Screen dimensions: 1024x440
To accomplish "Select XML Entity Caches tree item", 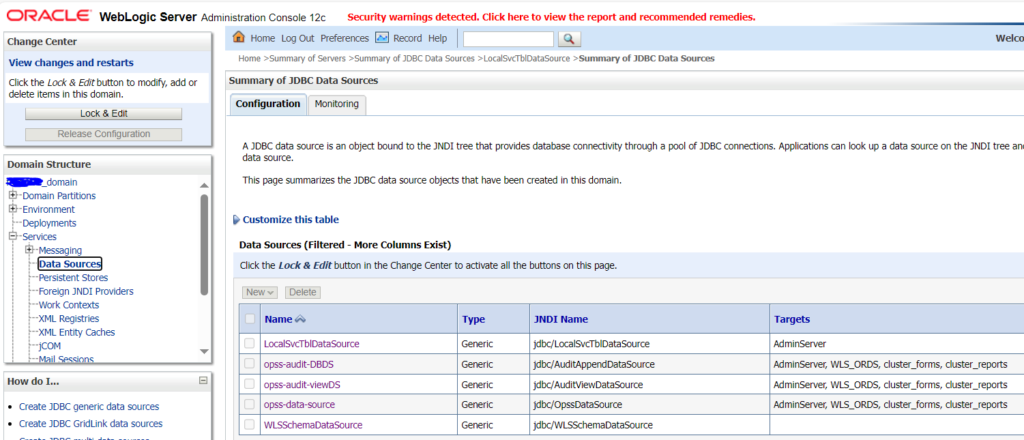I will pyautogui.click(x=76, y=332).
